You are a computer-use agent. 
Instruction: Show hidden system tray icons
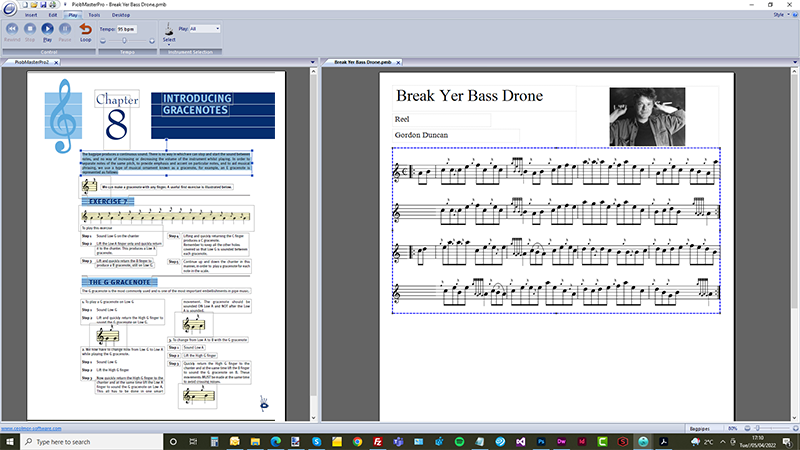point(722,442)
